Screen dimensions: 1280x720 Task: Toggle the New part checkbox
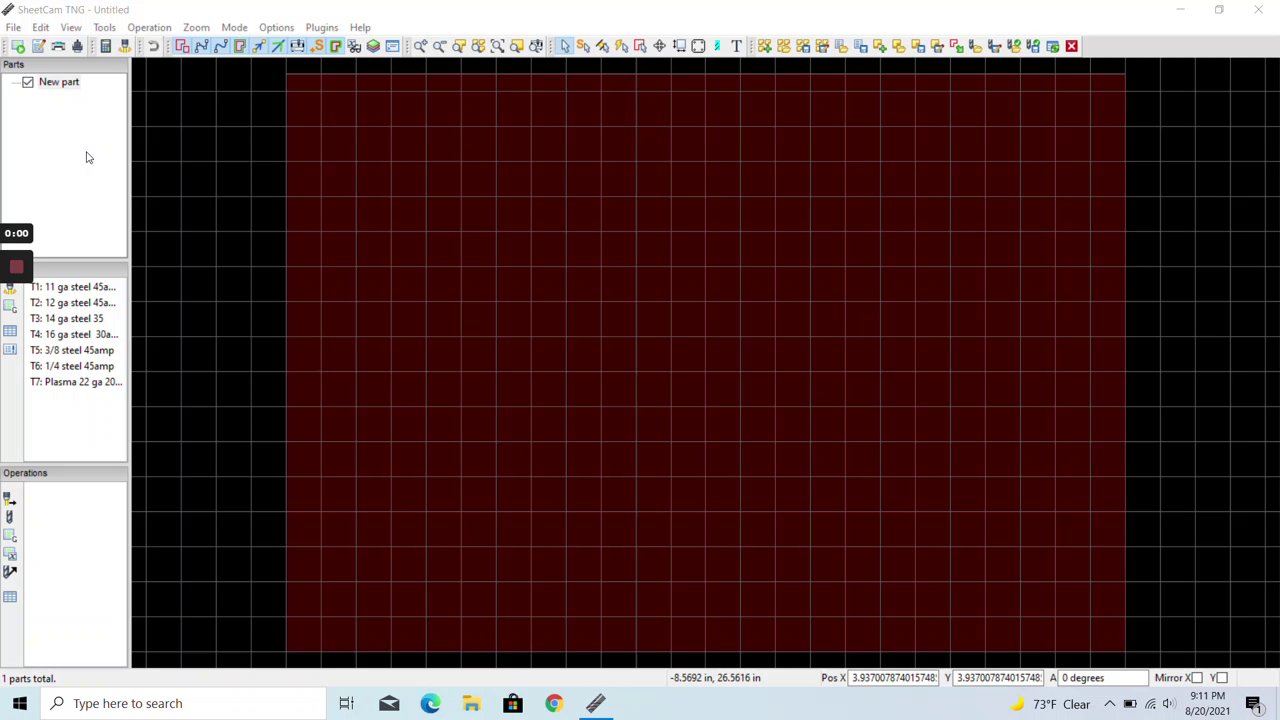(x=28, y=82)
